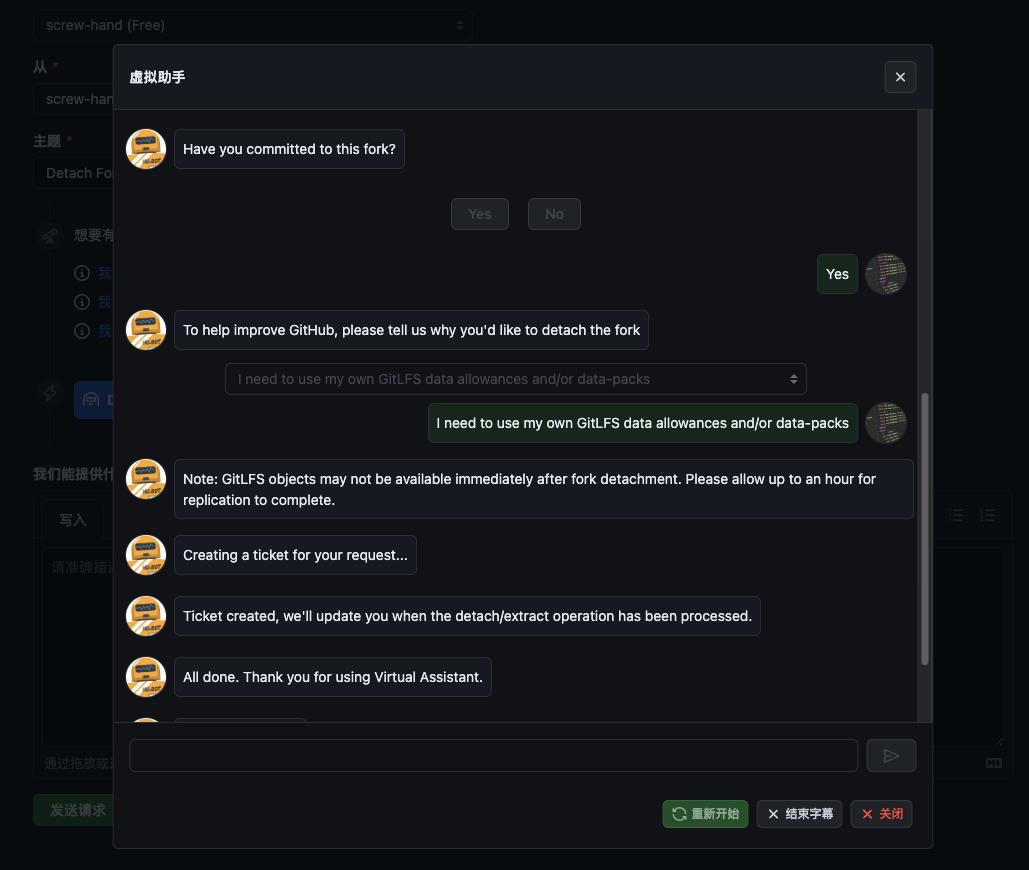Click the bot avatar beside 'All done' message
The width and height of the screenshot is (1029, 870).
(146, 677)
